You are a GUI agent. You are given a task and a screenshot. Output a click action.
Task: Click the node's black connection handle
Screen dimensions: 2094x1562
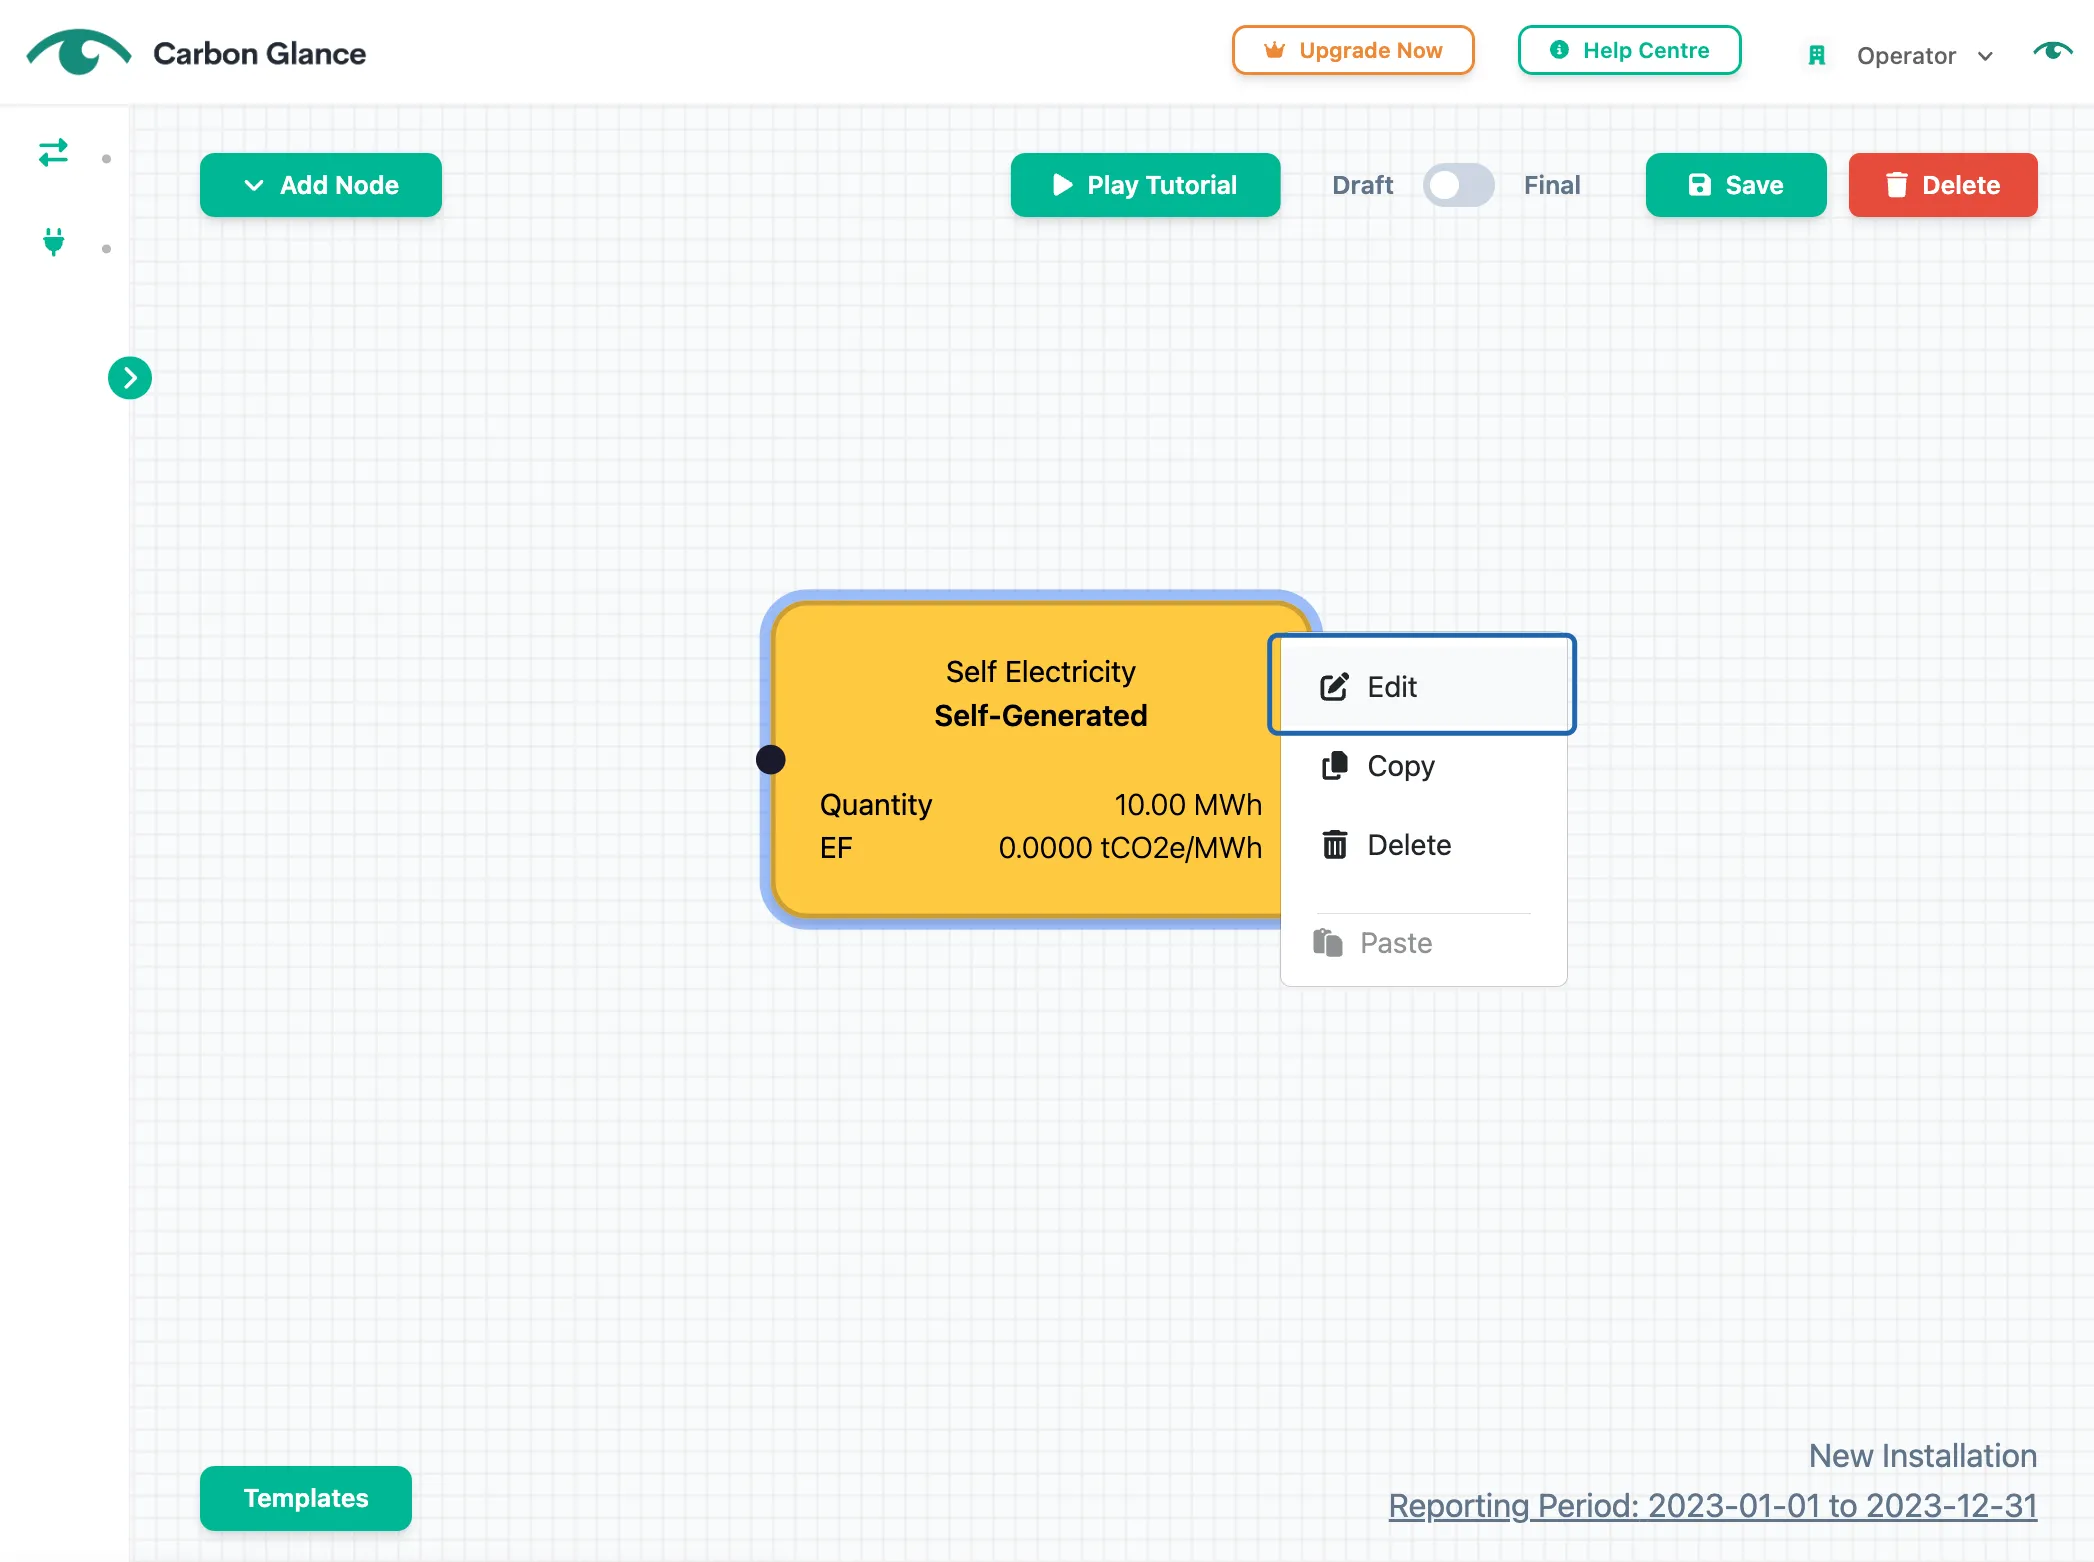[x=770, y=760]
